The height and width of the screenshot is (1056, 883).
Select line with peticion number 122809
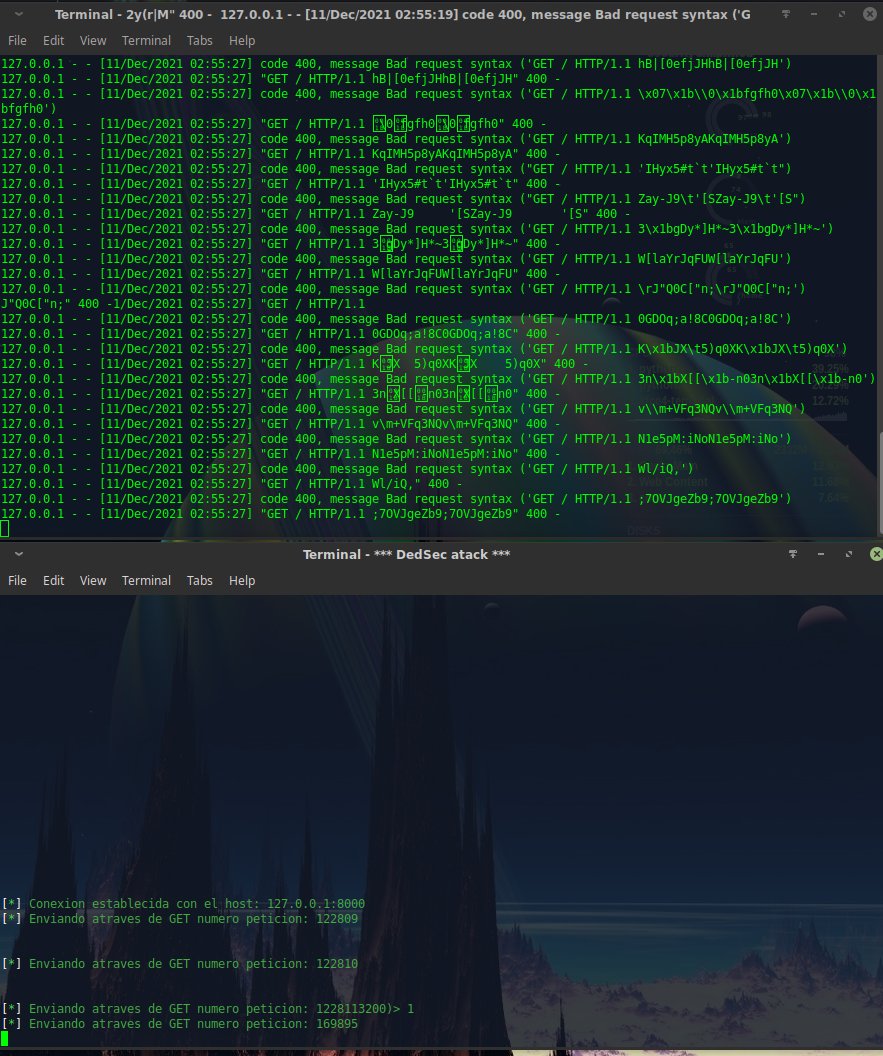pyautogui.click(x=180, y=919)
